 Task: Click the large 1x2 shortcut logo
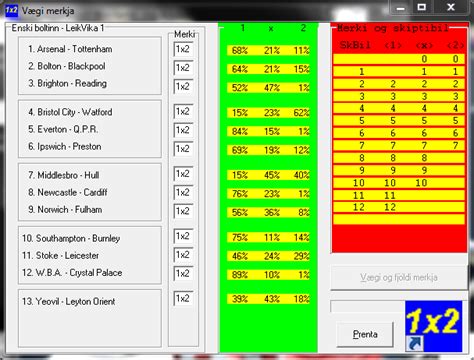pos(434,326)
